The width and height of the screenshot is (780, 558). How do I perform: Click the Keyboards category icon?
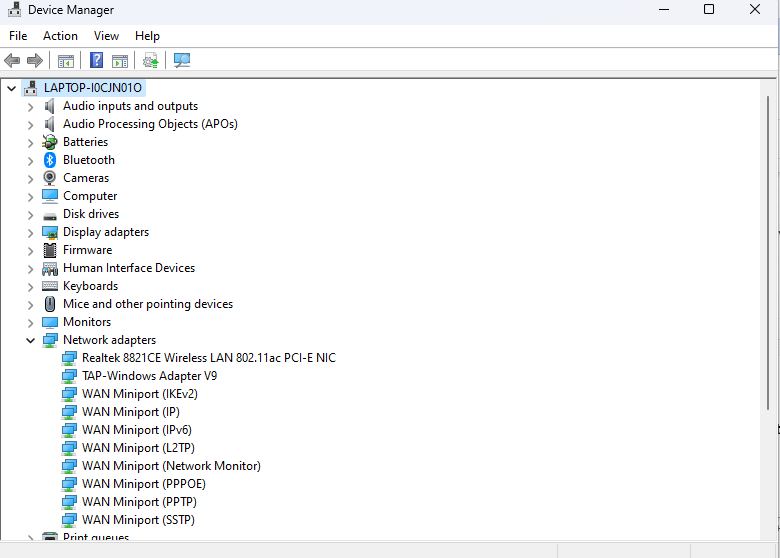[x=50, y=285]
